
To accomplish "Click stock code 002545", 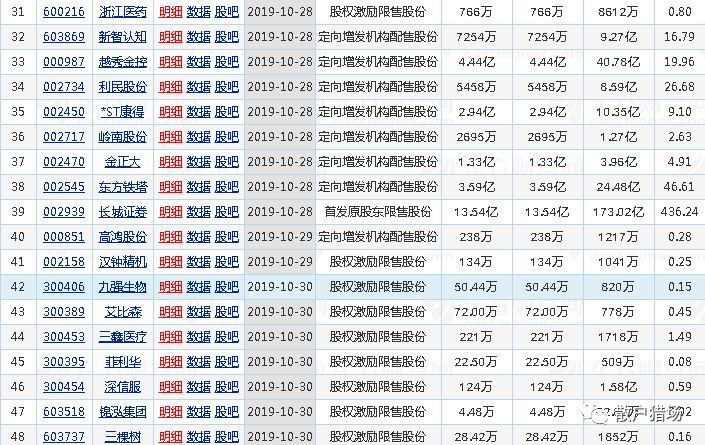I will (x=64, y=187).
